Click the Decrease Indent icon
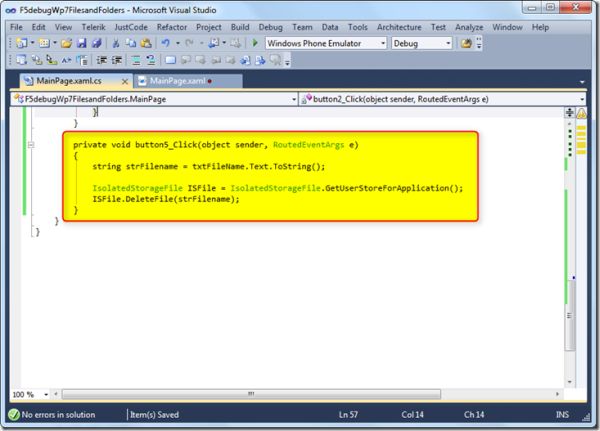Image resolution: width=600 pixels, height=431 pixels. click(101, 60)
